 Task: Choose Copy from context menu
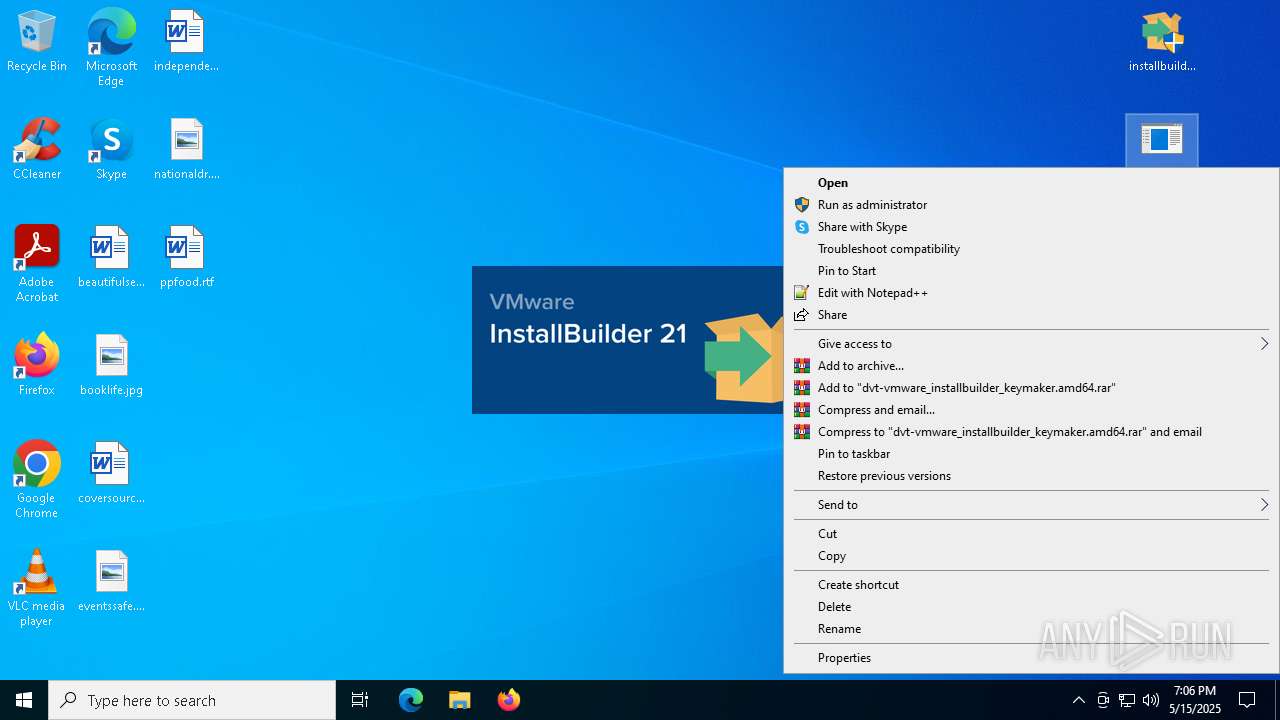click(x=1031, y=556)
